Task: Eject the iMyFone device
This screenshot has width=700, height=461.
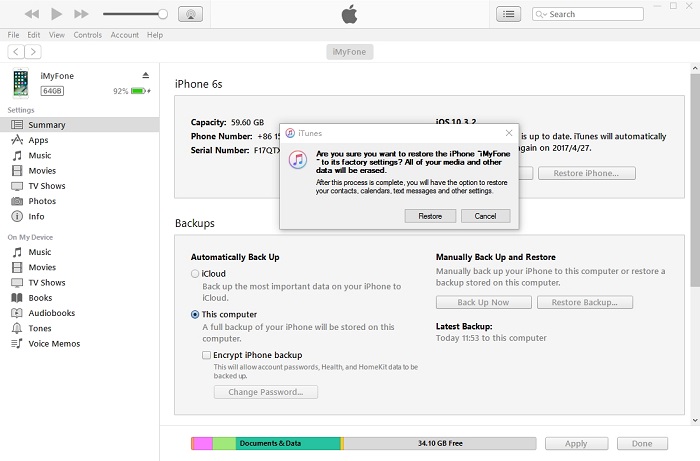Action: (x=146, y=75)
